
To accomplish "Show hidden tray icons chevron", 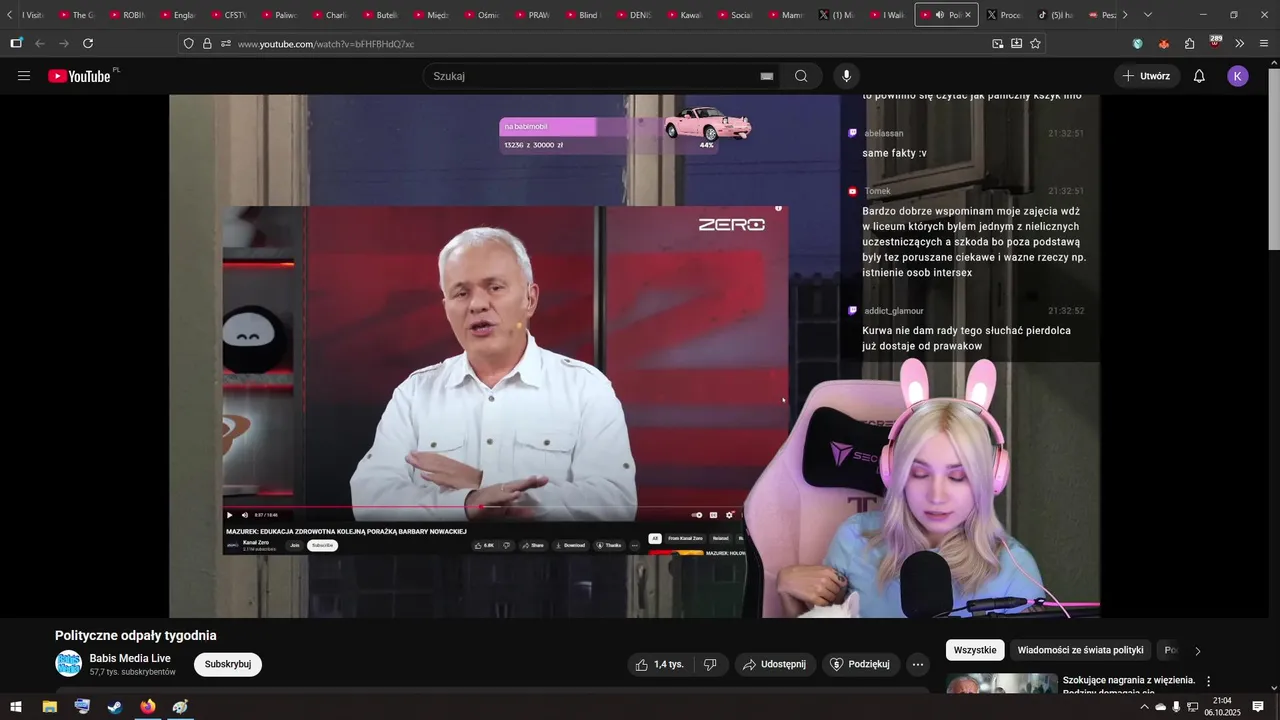I will (1144, 707).
